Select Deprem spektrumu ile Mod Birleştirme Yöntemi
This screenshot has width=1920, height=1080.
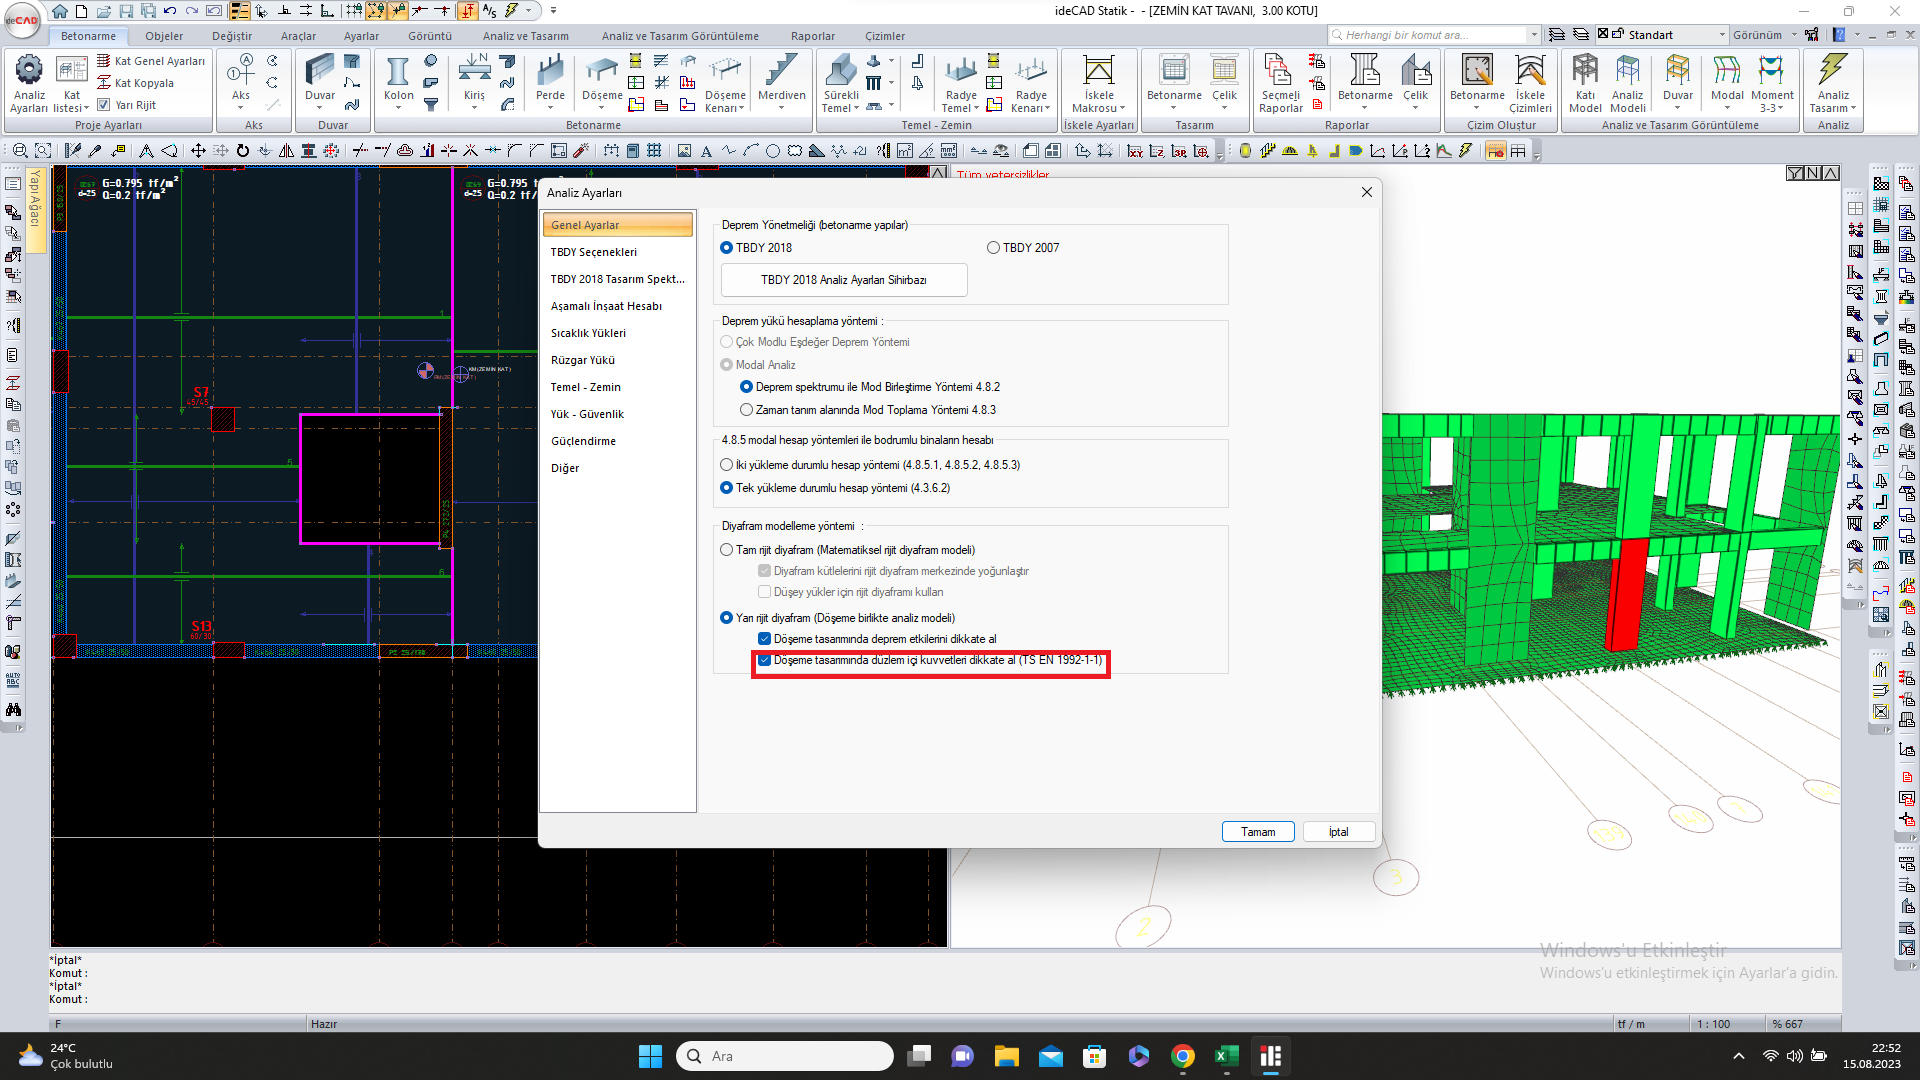[x=746, y=387]
